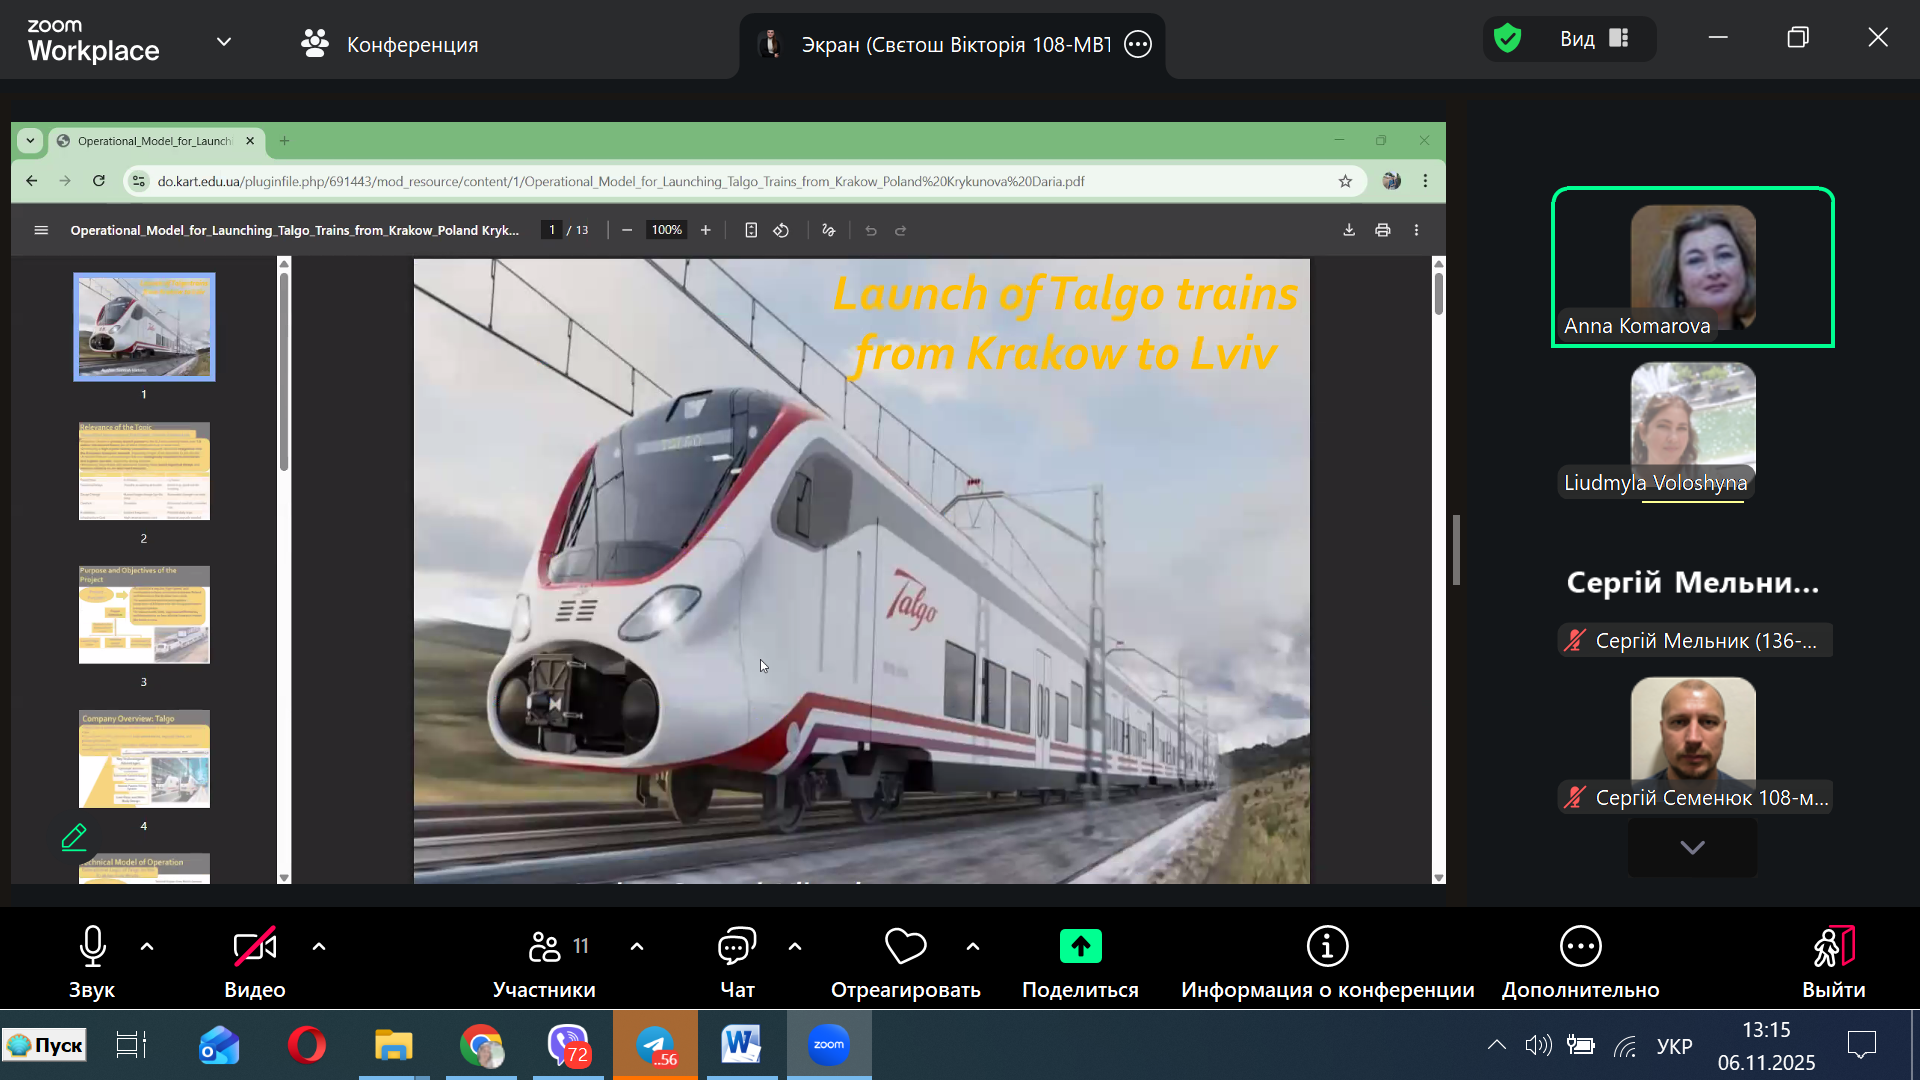Show more participants with down chevron
Viewport: 1920px width, 1080px height.
(x=1692, y=848)
